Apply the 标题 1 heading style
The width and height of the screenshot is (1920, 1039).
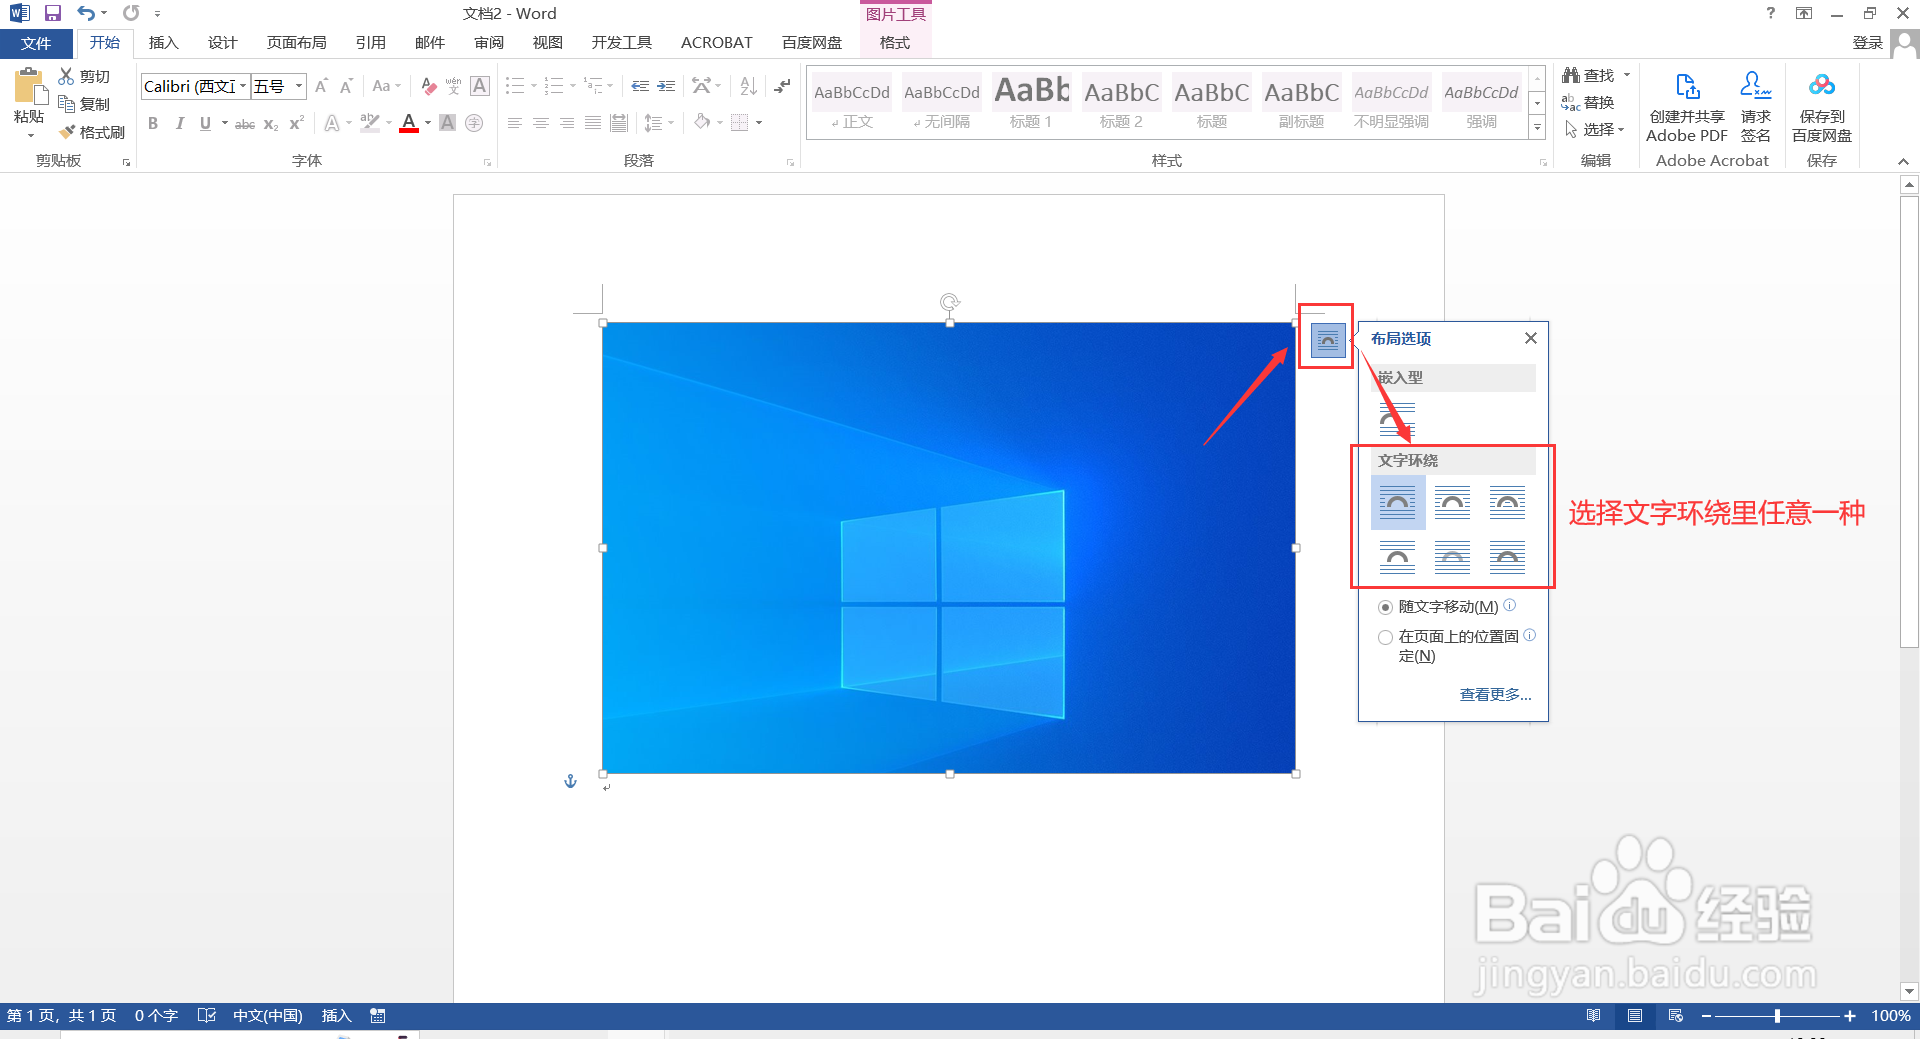point(1031,104)
